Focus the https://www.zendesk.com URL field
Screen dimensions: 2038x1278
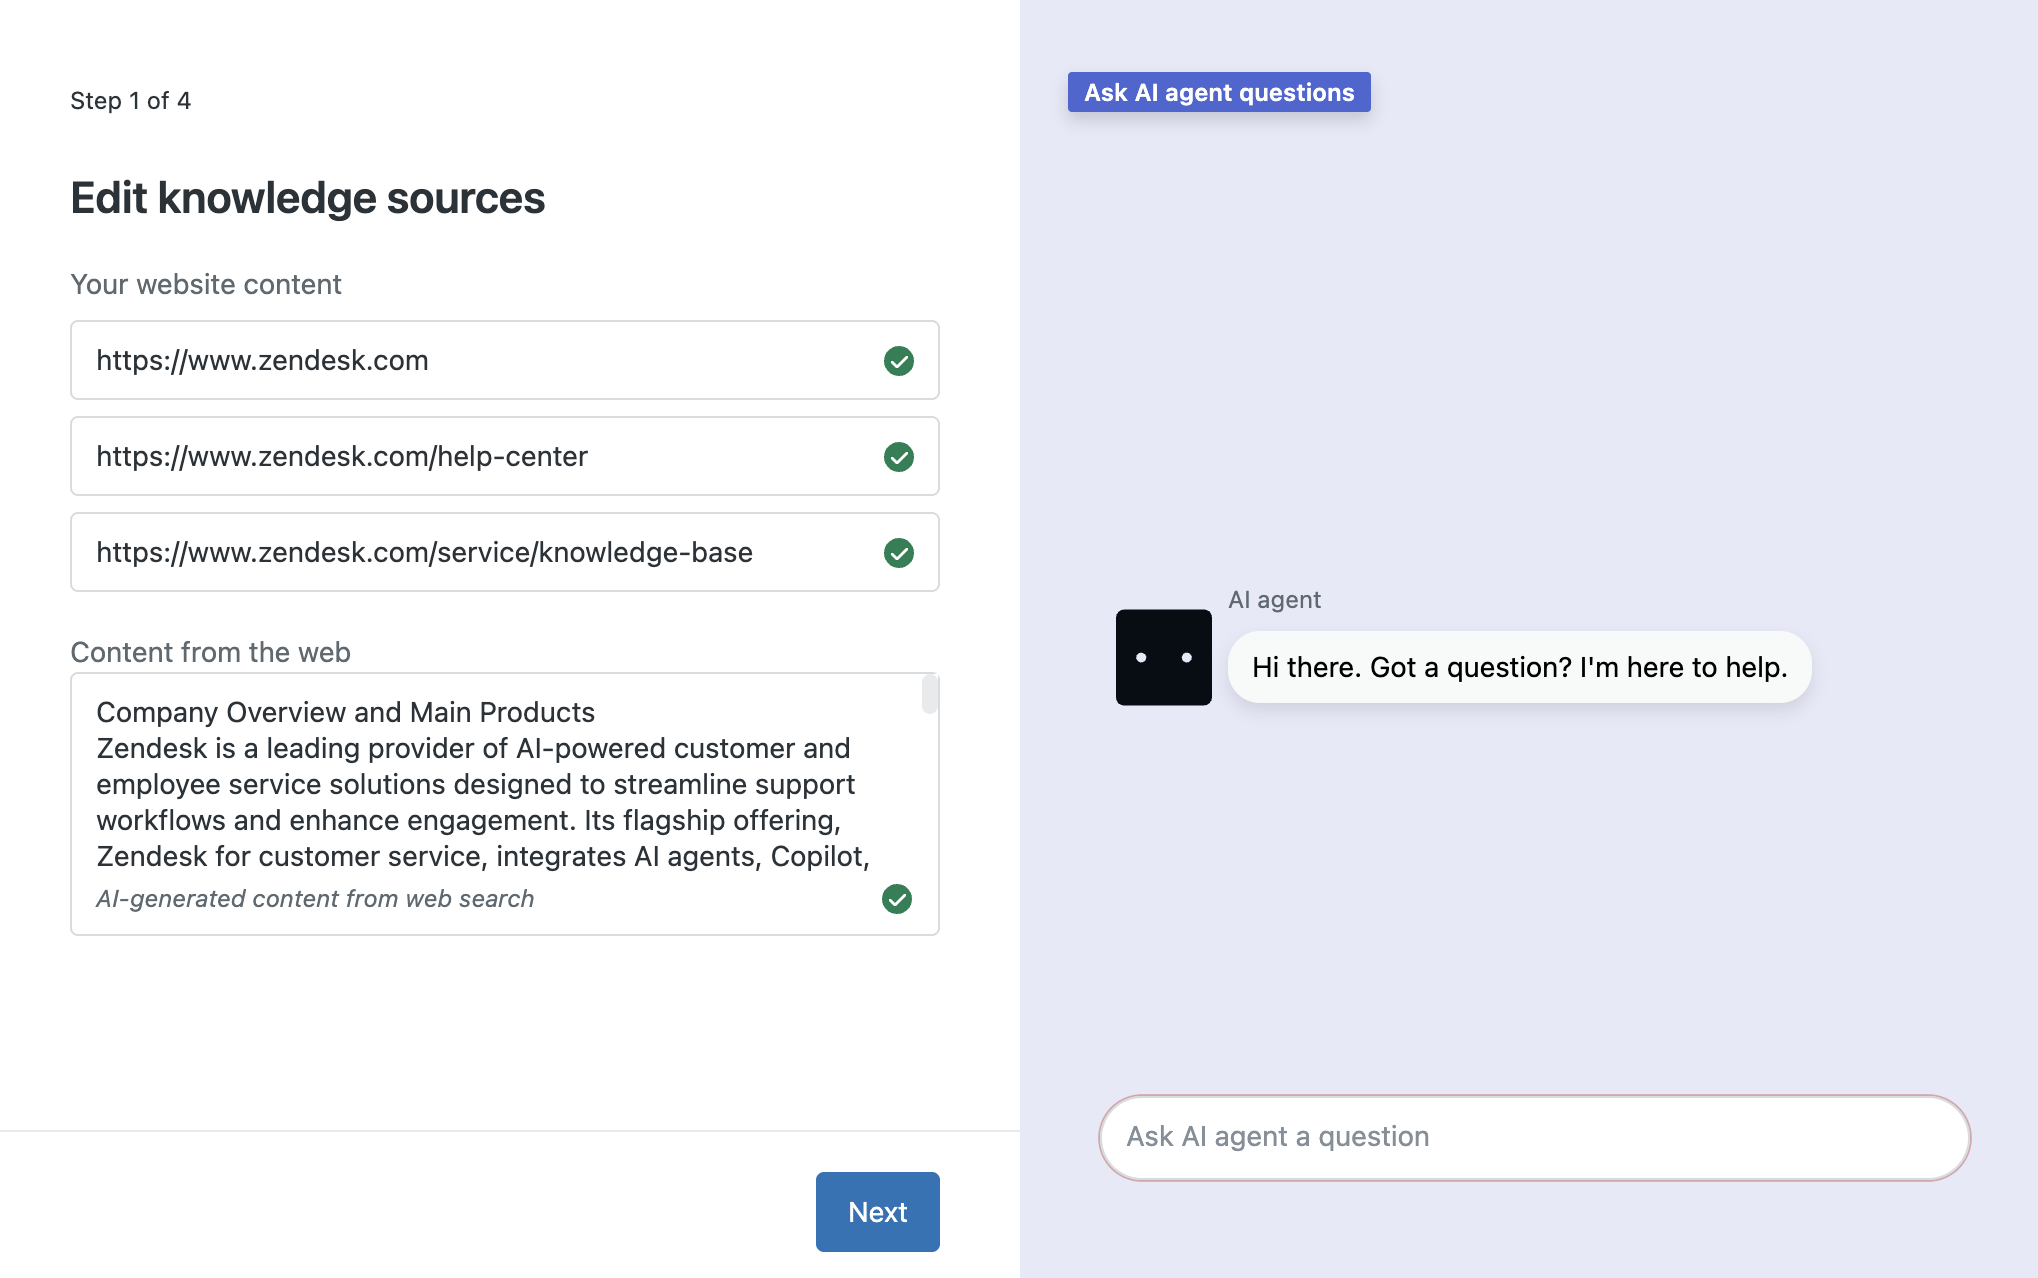click(x=470, y=361)
